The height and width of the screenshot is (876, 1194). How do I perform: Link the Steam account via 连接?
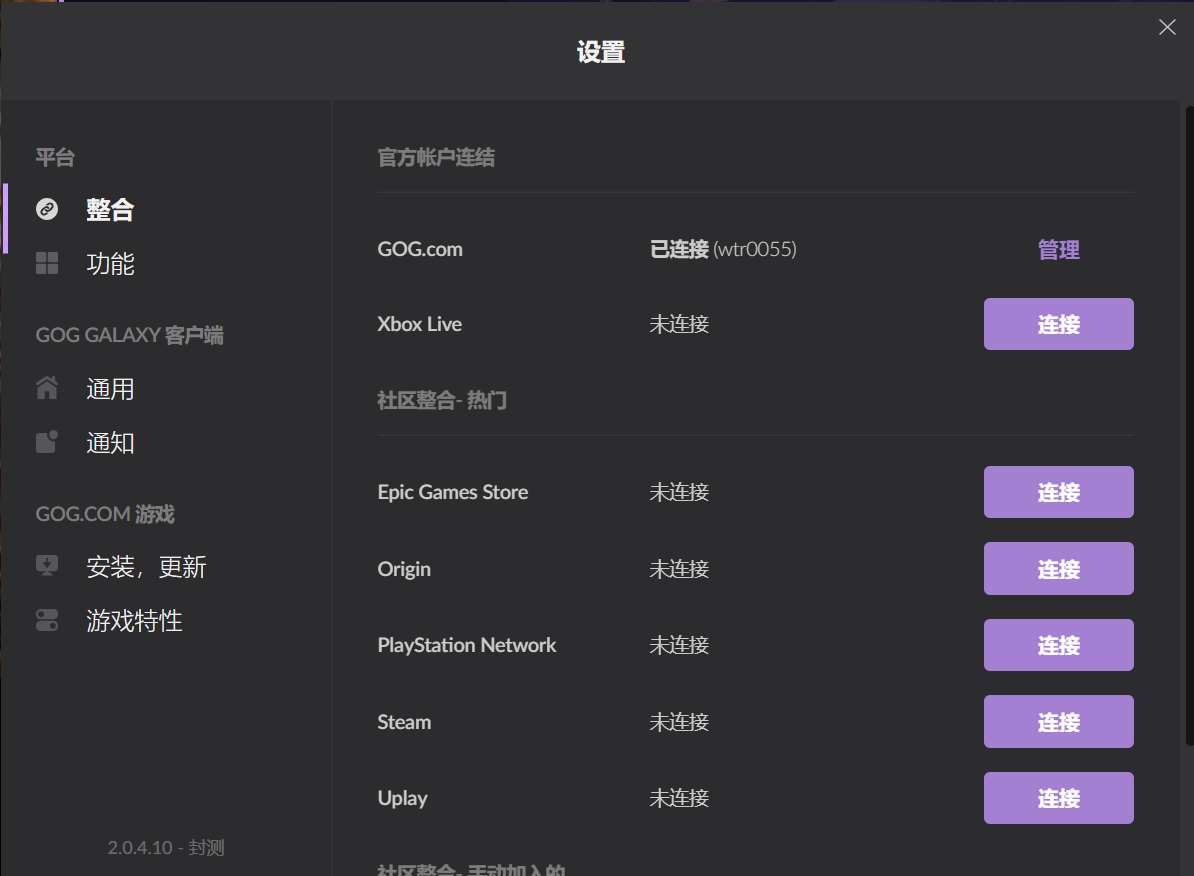(x=1058, y=722)
